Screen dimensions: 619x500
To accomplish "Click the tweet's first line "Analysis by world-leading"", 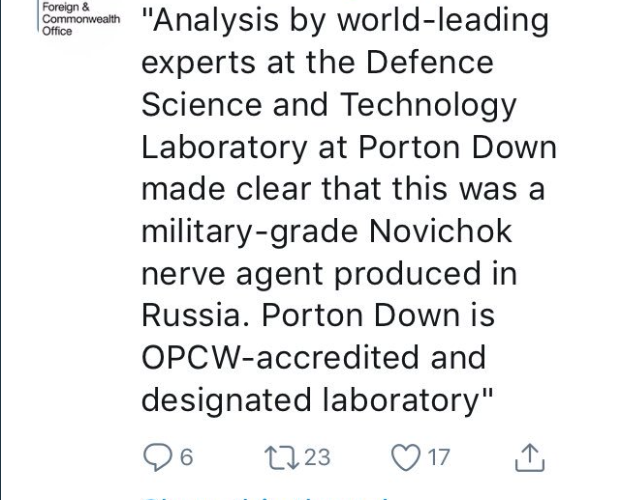I will coord(345,20).
